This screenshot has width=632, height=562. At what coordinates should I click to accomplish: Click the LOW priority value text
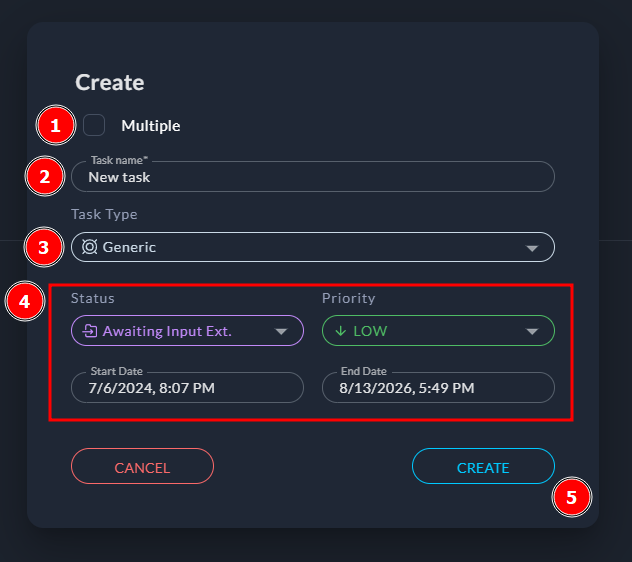pyautogui.click(x=370, y=331)
